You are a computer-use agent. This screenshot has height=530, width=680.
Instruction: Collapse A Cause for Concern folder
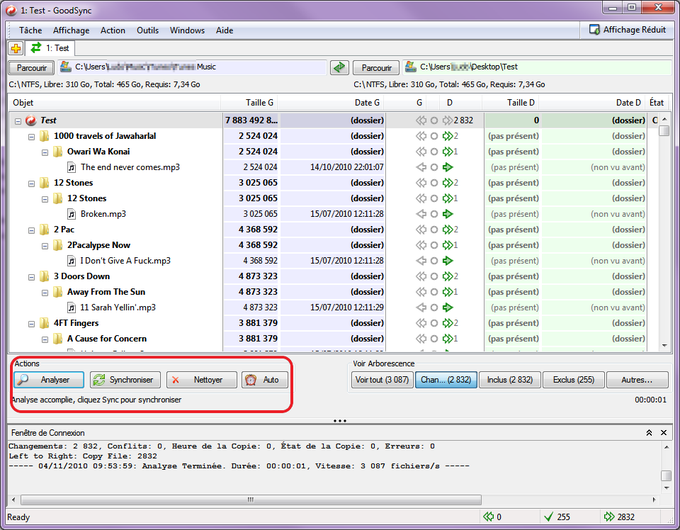point(45,340)
